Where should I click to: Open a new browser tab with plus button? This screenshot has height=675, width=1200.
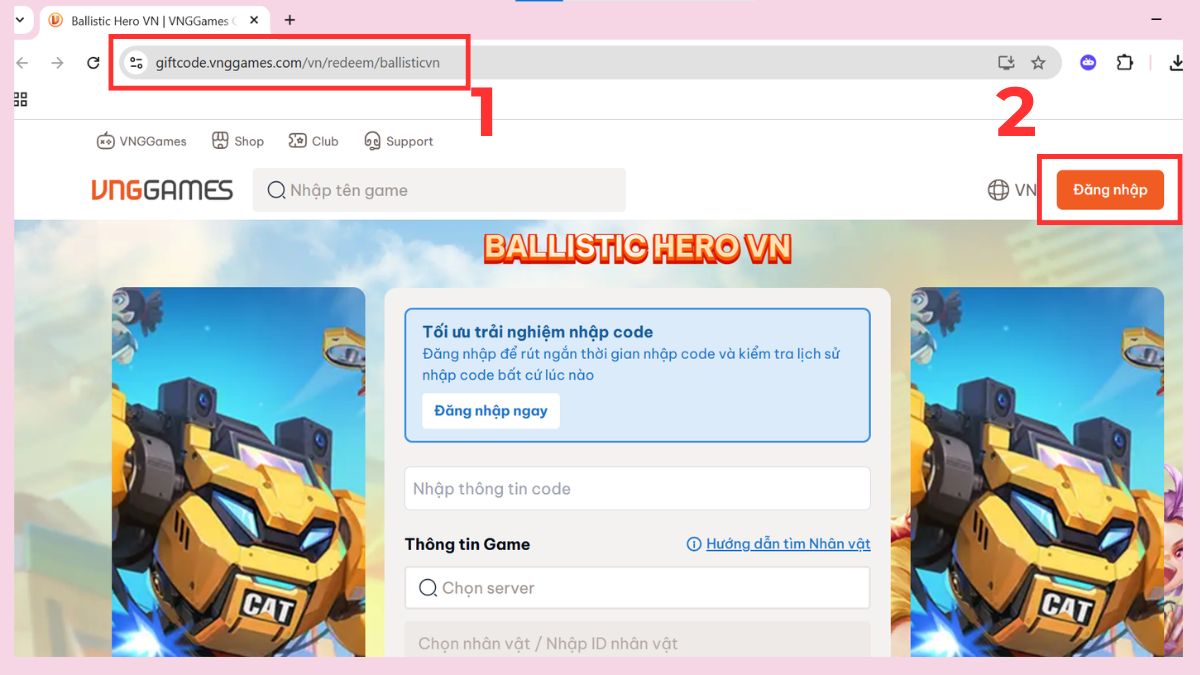click(289, 19)
